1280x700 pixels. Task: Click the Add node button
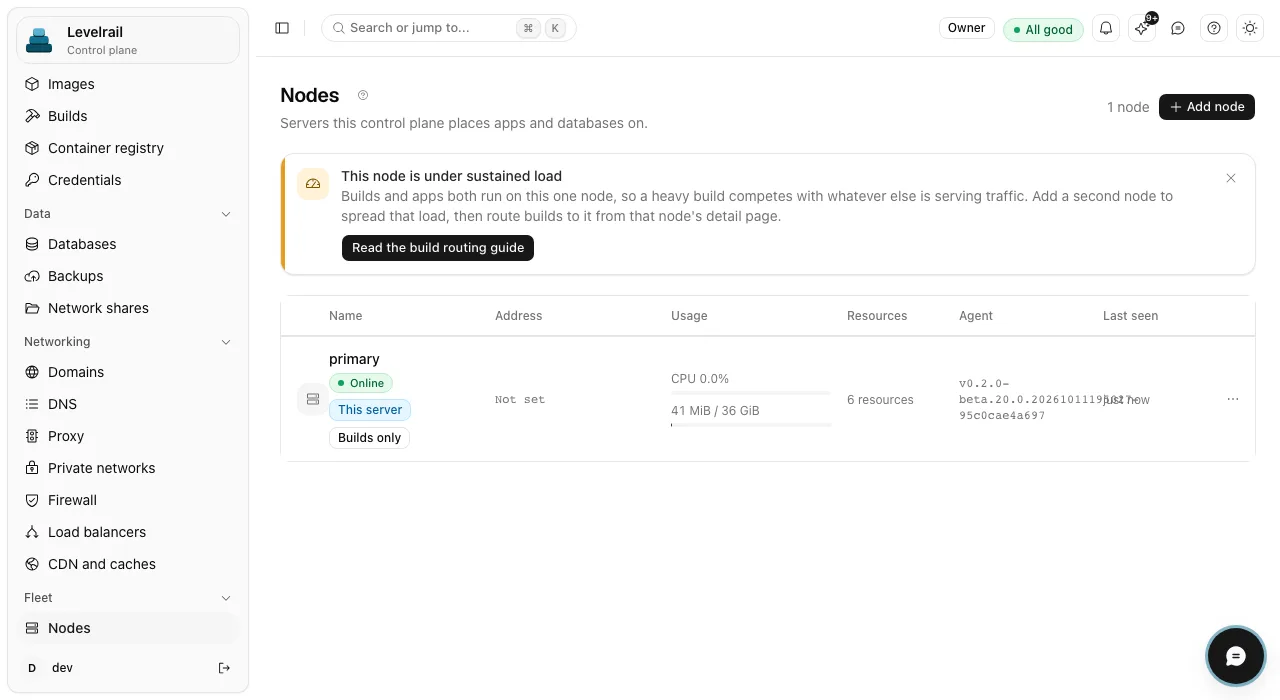(1207, 107)
